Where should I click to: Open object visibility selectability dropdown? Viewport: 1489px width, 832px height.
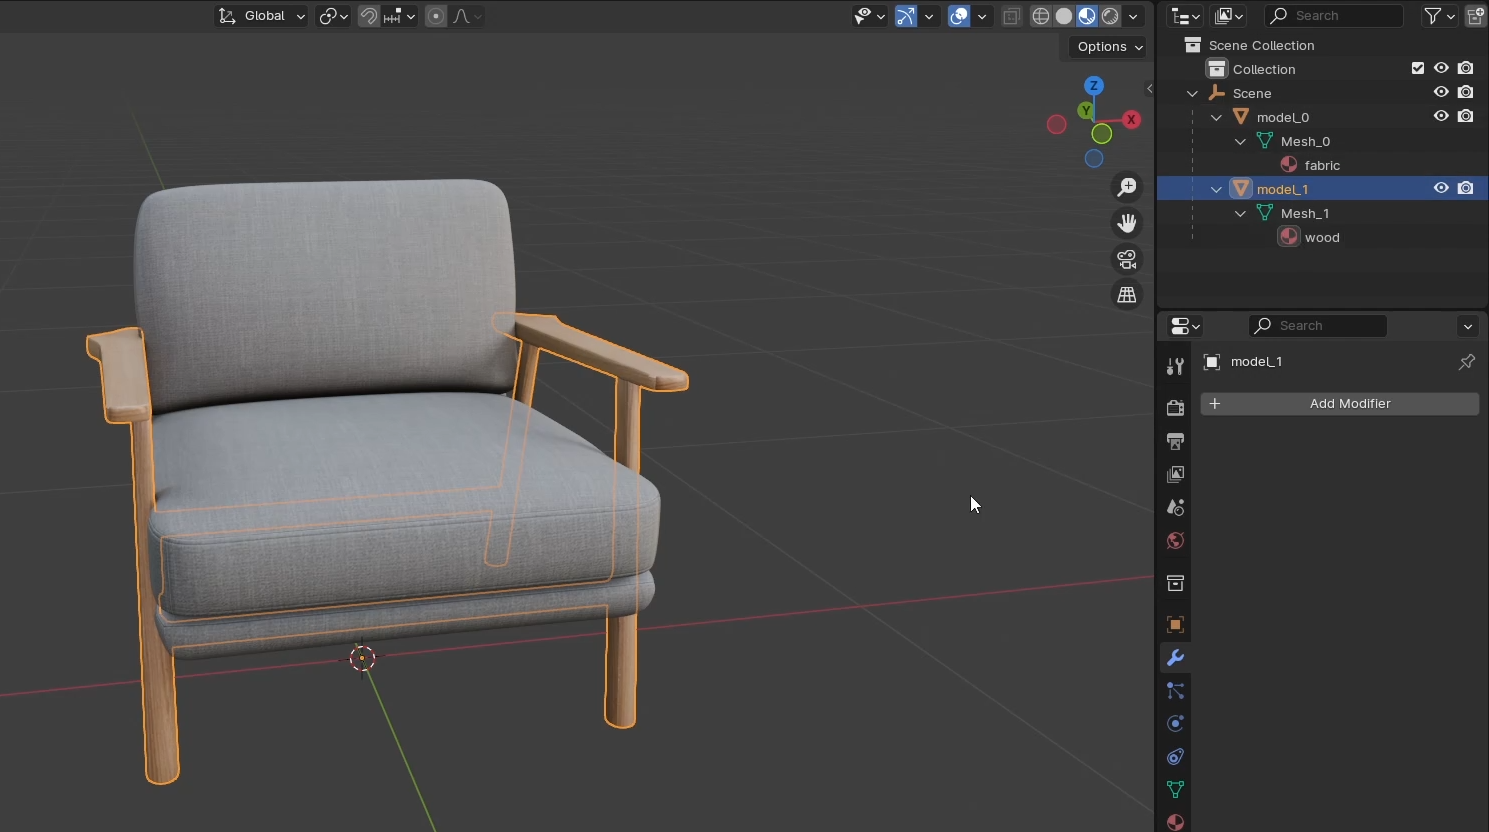tap(869, 16)
